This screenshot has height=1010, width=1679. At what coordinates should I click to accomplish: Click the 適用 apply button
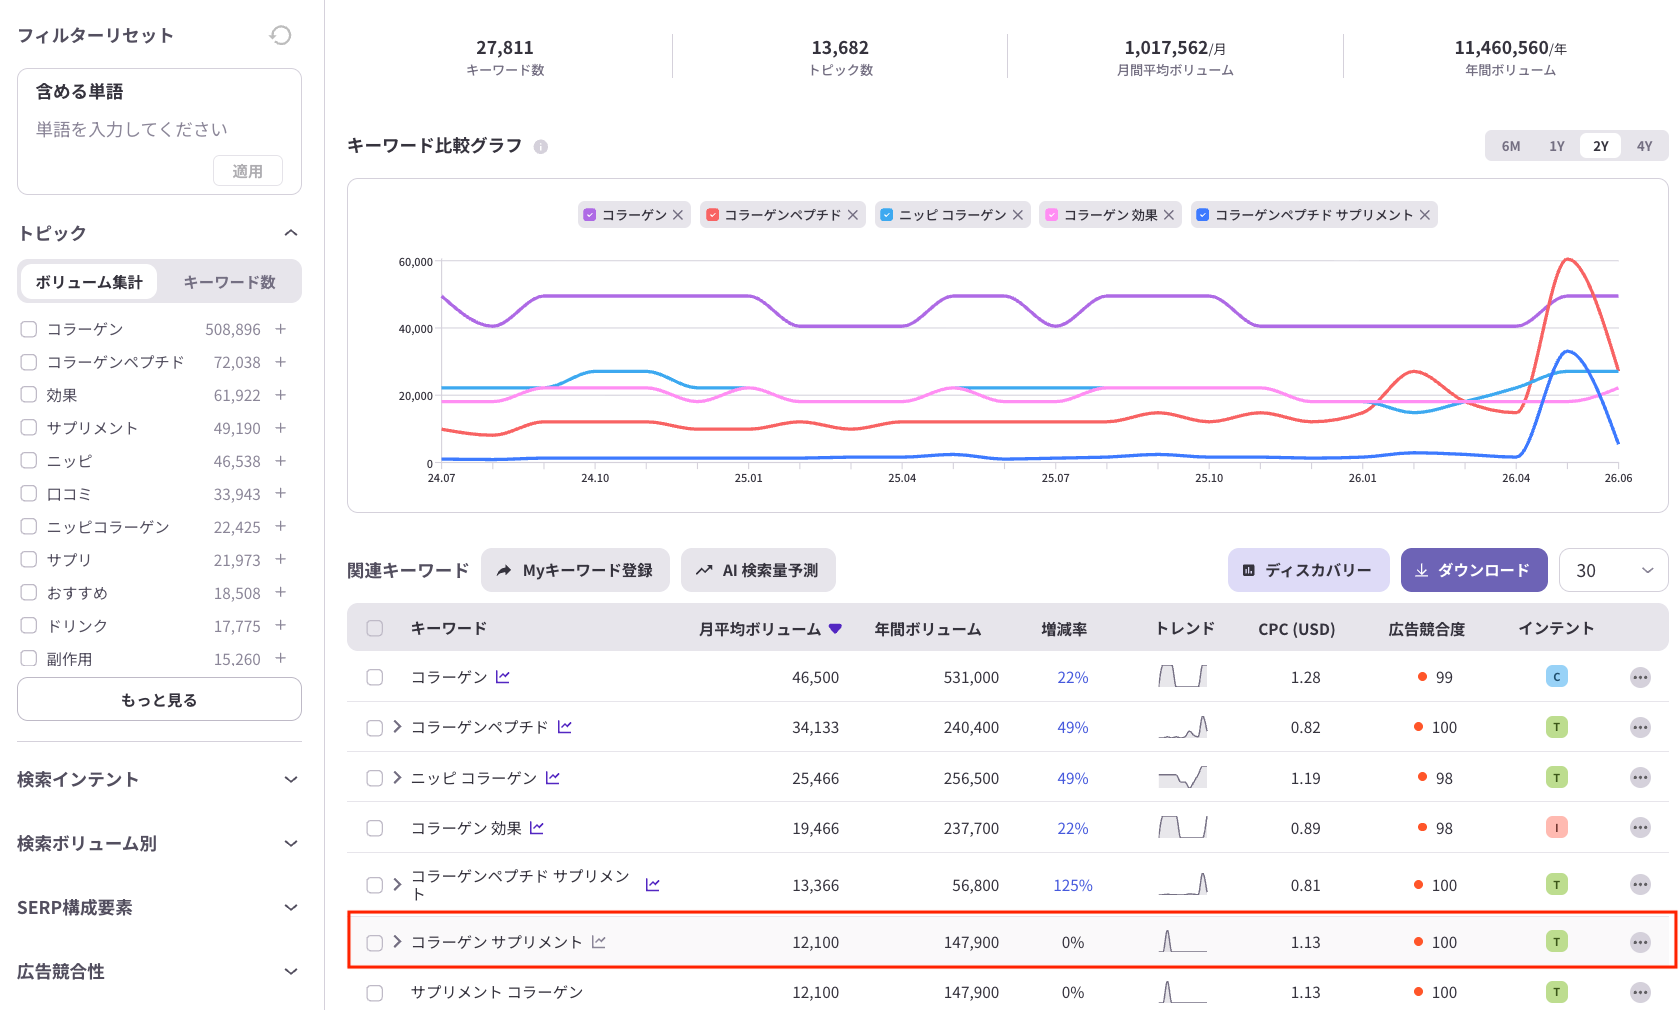tap(248, 171)
